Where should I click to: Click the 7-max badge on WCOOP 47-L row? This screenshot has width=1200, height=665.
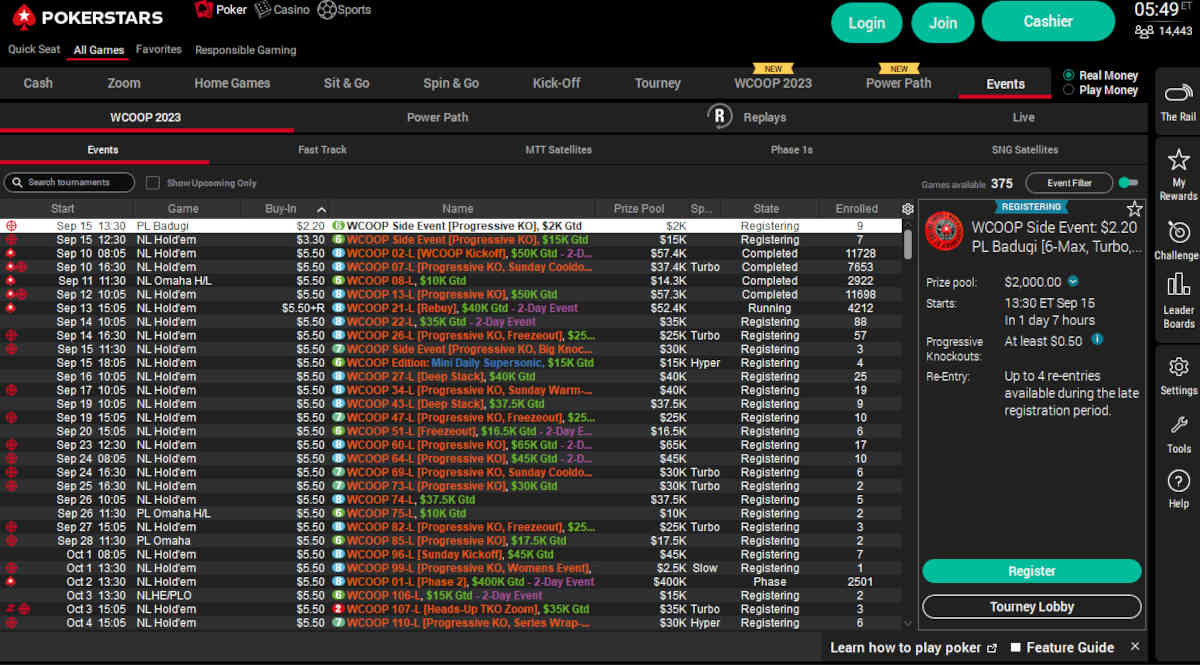tap(338, 418)
